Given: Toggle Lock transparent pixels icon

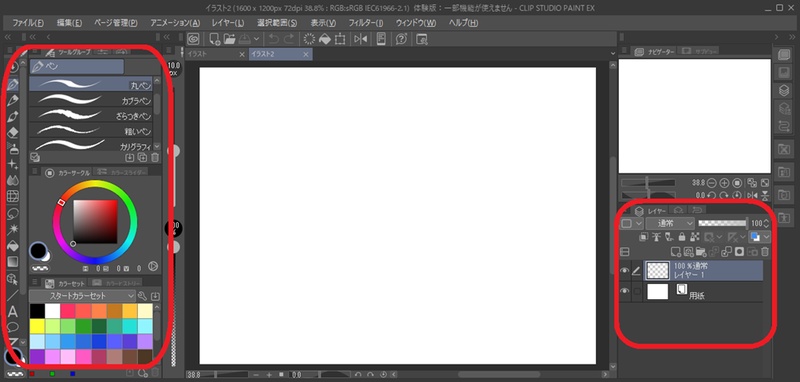Looking at the screenshot, I should point(694,237).
